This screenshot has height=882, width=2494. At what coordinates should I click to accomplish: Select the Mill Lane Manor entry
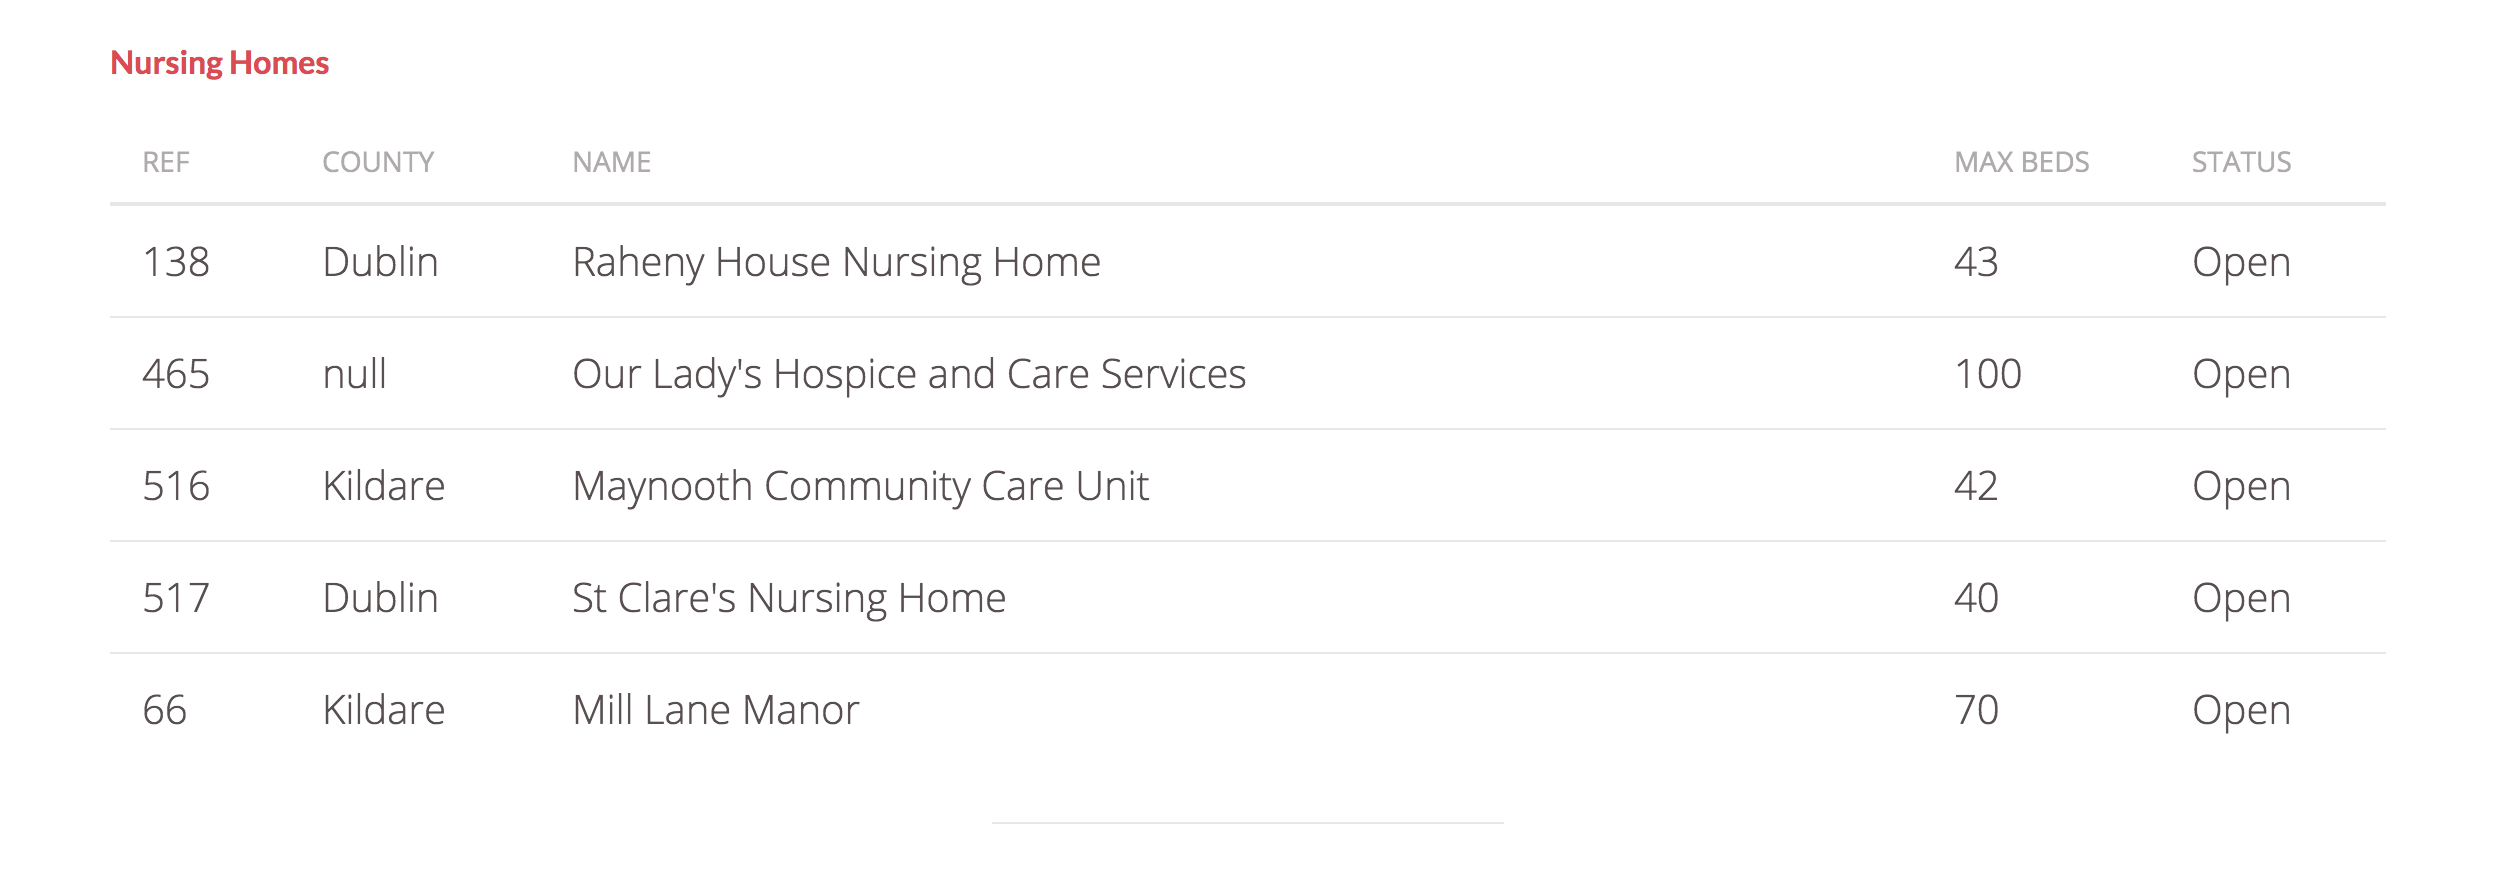tap(715, 710)
